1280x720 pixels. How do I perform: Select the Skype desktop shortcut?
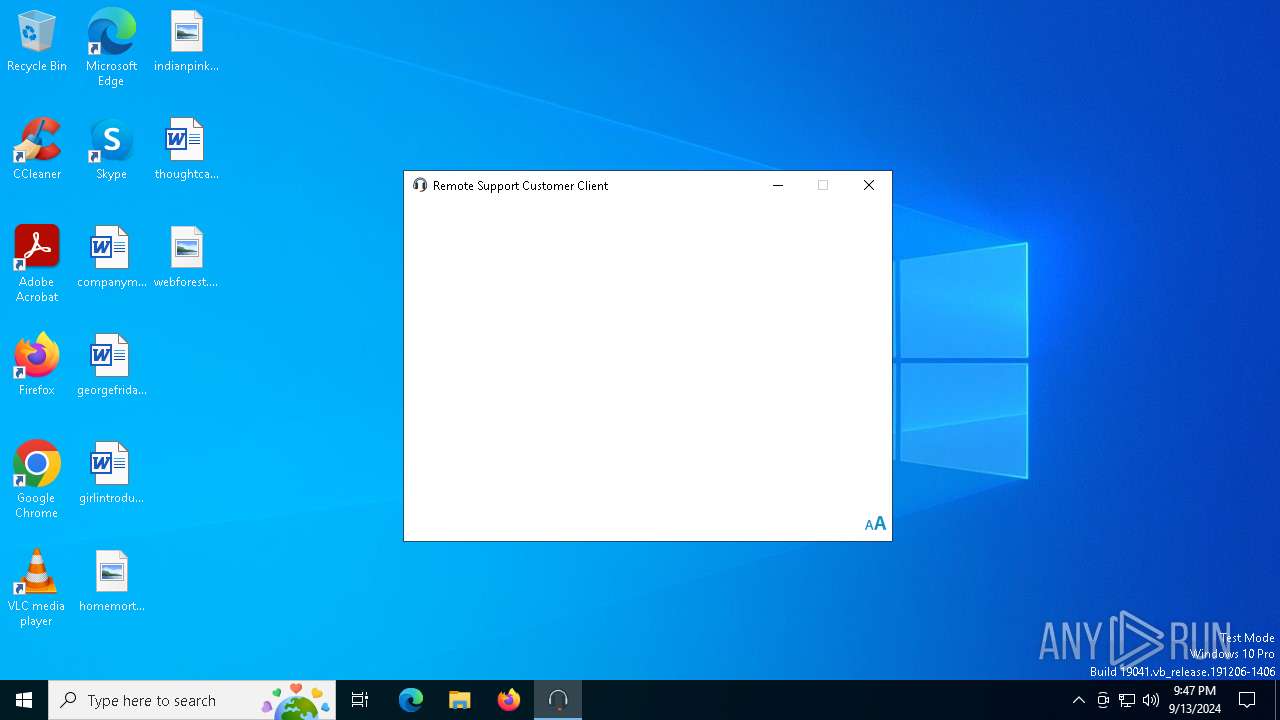click(x=111, y=150)
